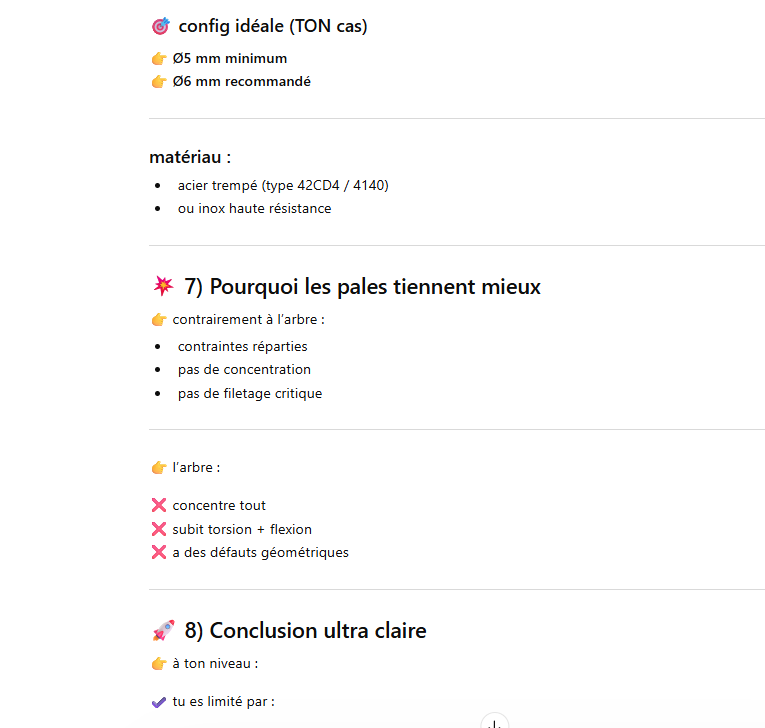
Task: Click the explosion emoji beside heading 7
Action: (x=162, y=287)
